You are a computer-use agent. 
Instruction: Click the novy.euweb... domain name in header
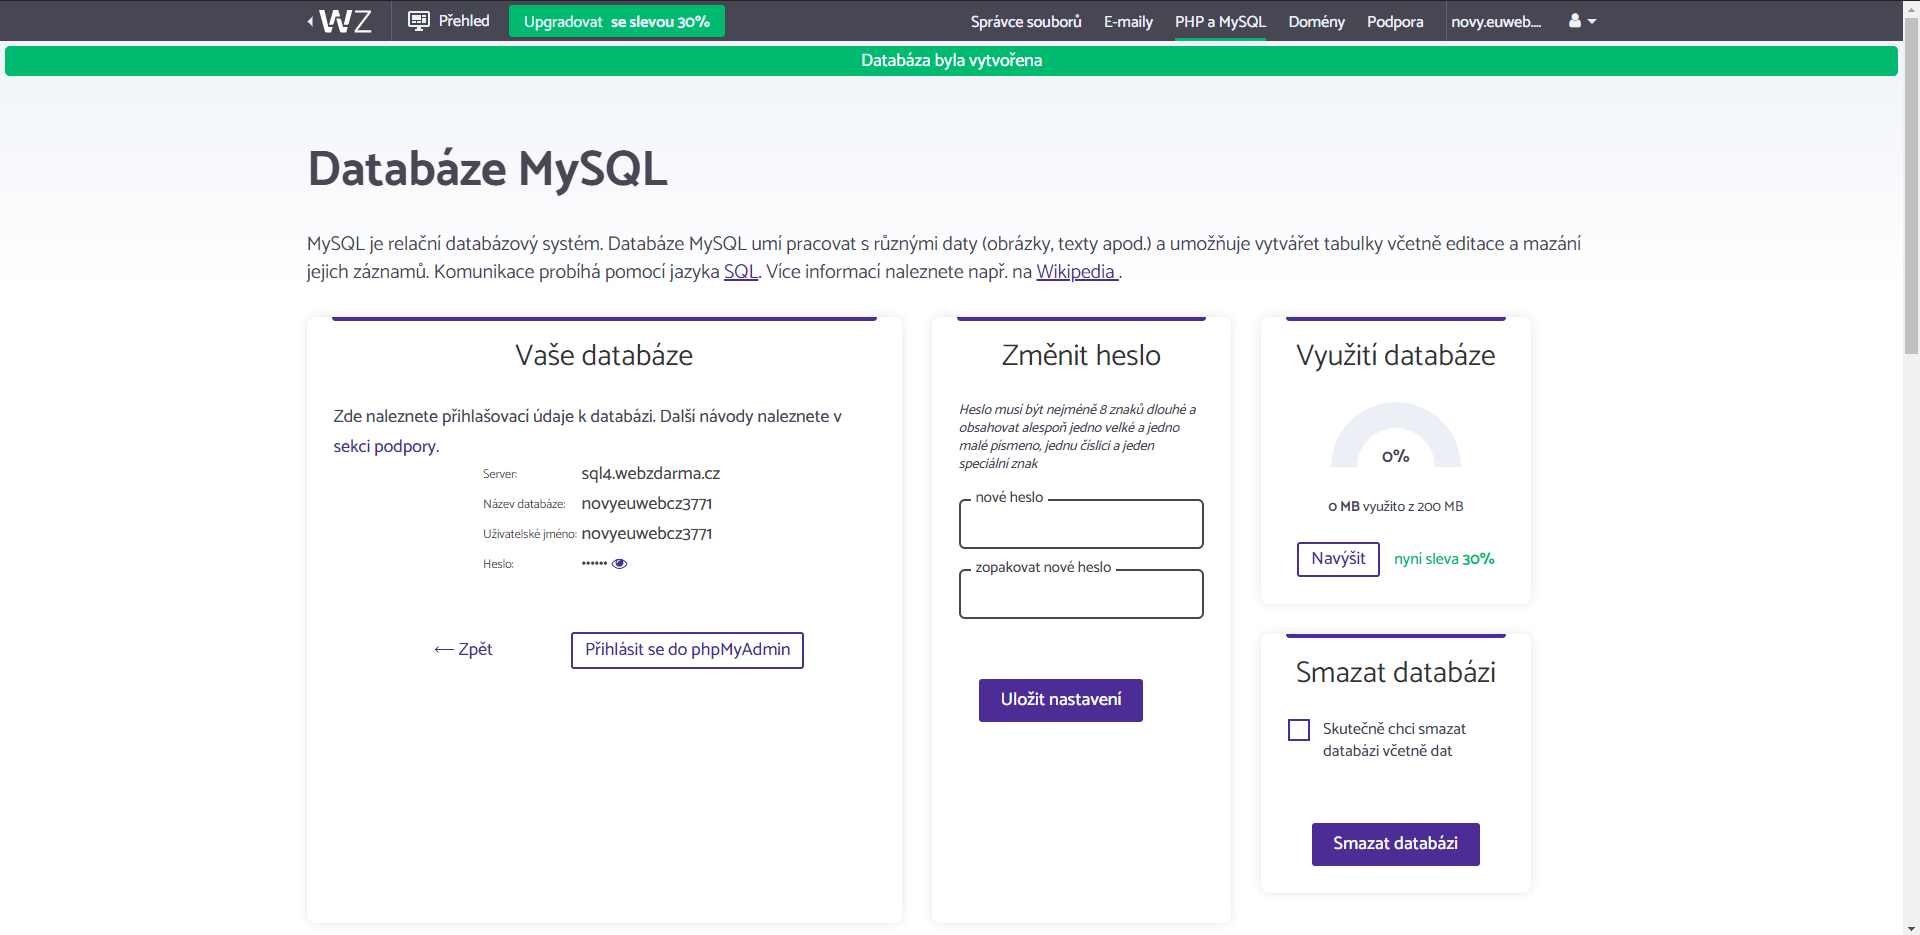pos(1496,21)
